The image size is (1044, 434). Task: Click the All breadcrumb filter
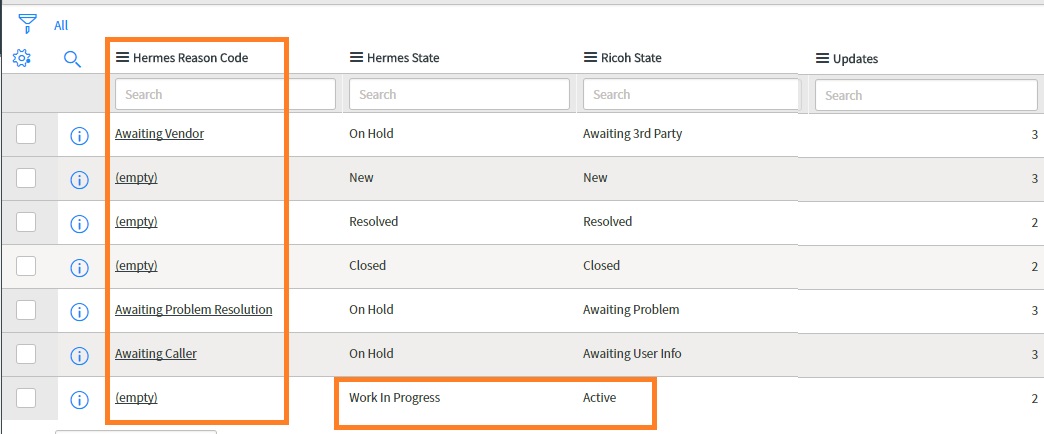coord(61,25)
